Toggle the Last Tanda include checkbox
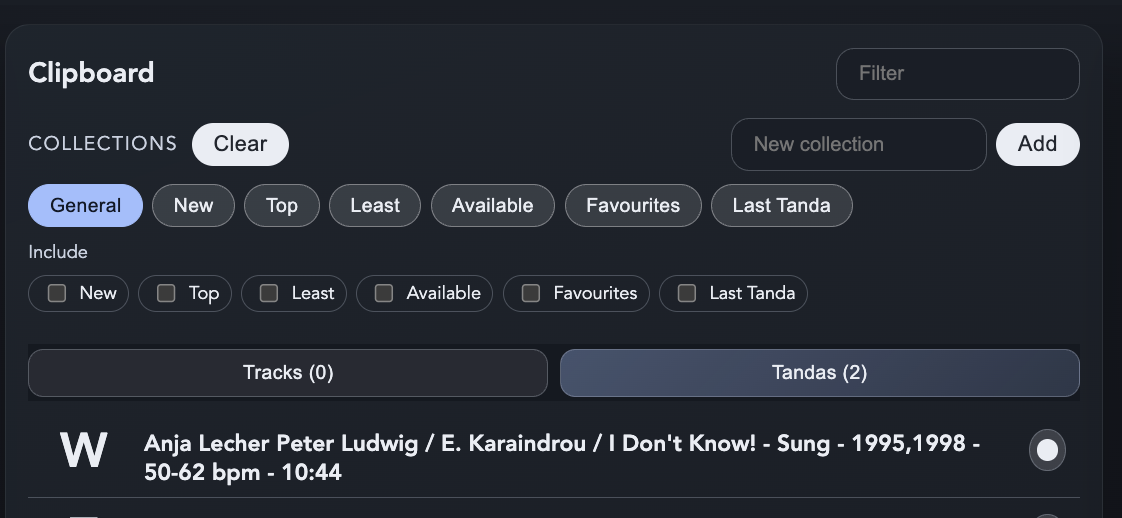This screenshot has width=1122, height=518. (x=687, y=293)
